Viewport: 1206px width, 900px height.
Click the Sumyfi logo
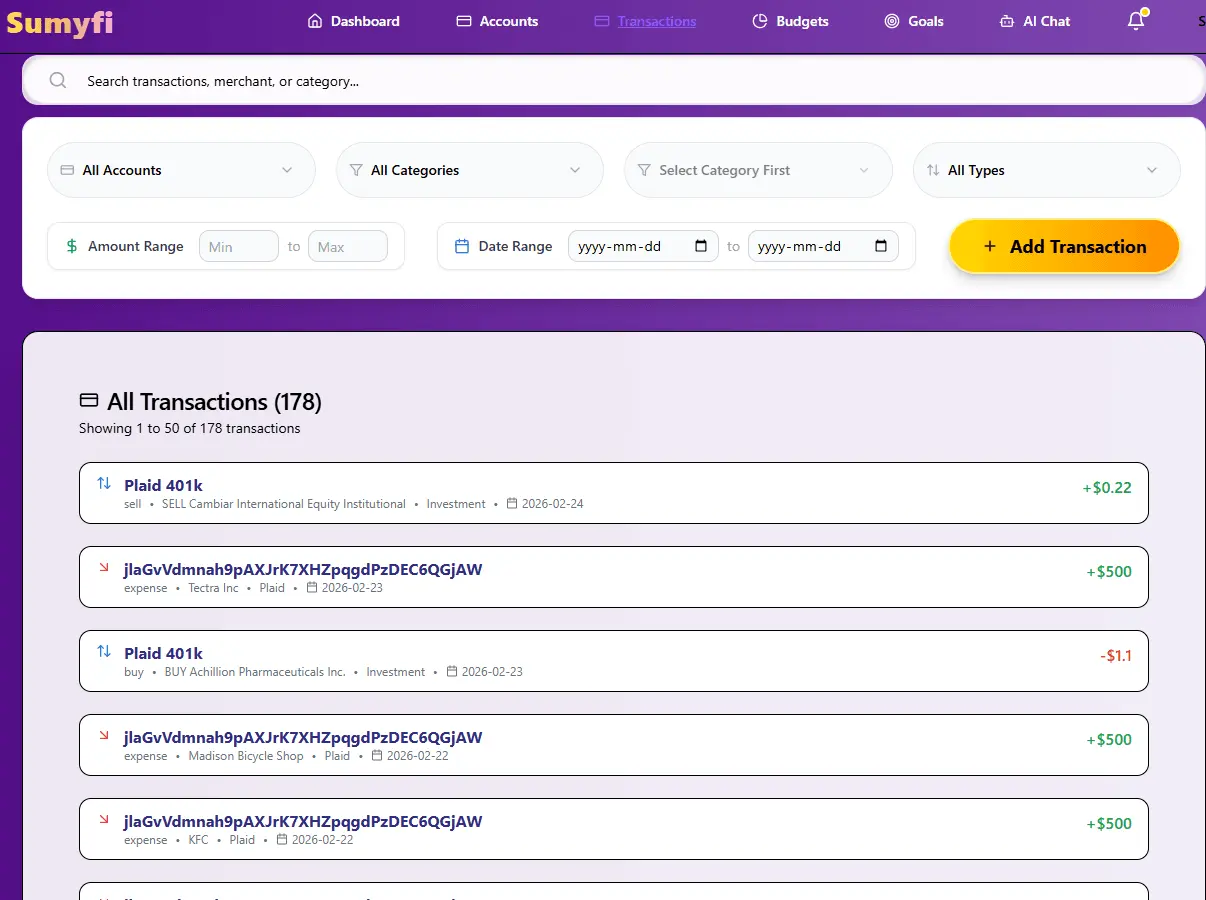point(59,21)
